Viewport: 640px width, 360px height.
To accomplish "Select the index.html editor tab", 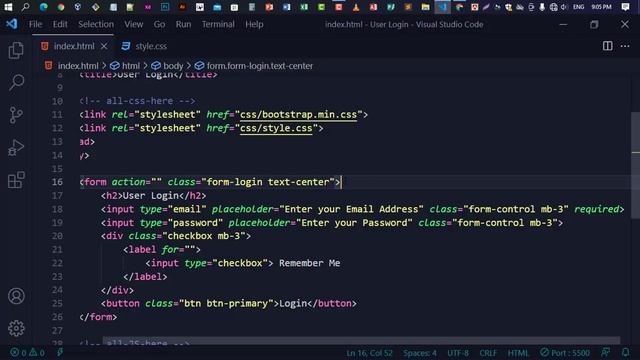I will coord(73,46).
